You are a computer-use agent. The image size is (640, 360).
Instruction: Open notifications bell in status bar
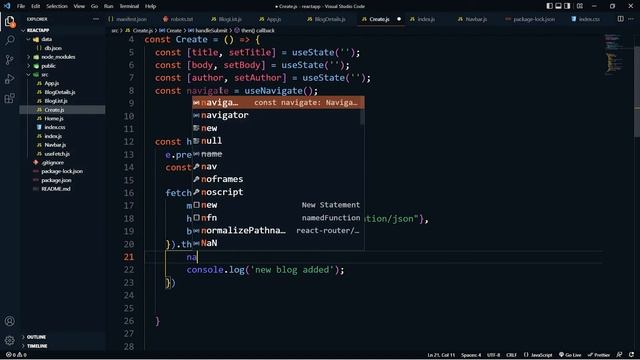coord(632,355)
